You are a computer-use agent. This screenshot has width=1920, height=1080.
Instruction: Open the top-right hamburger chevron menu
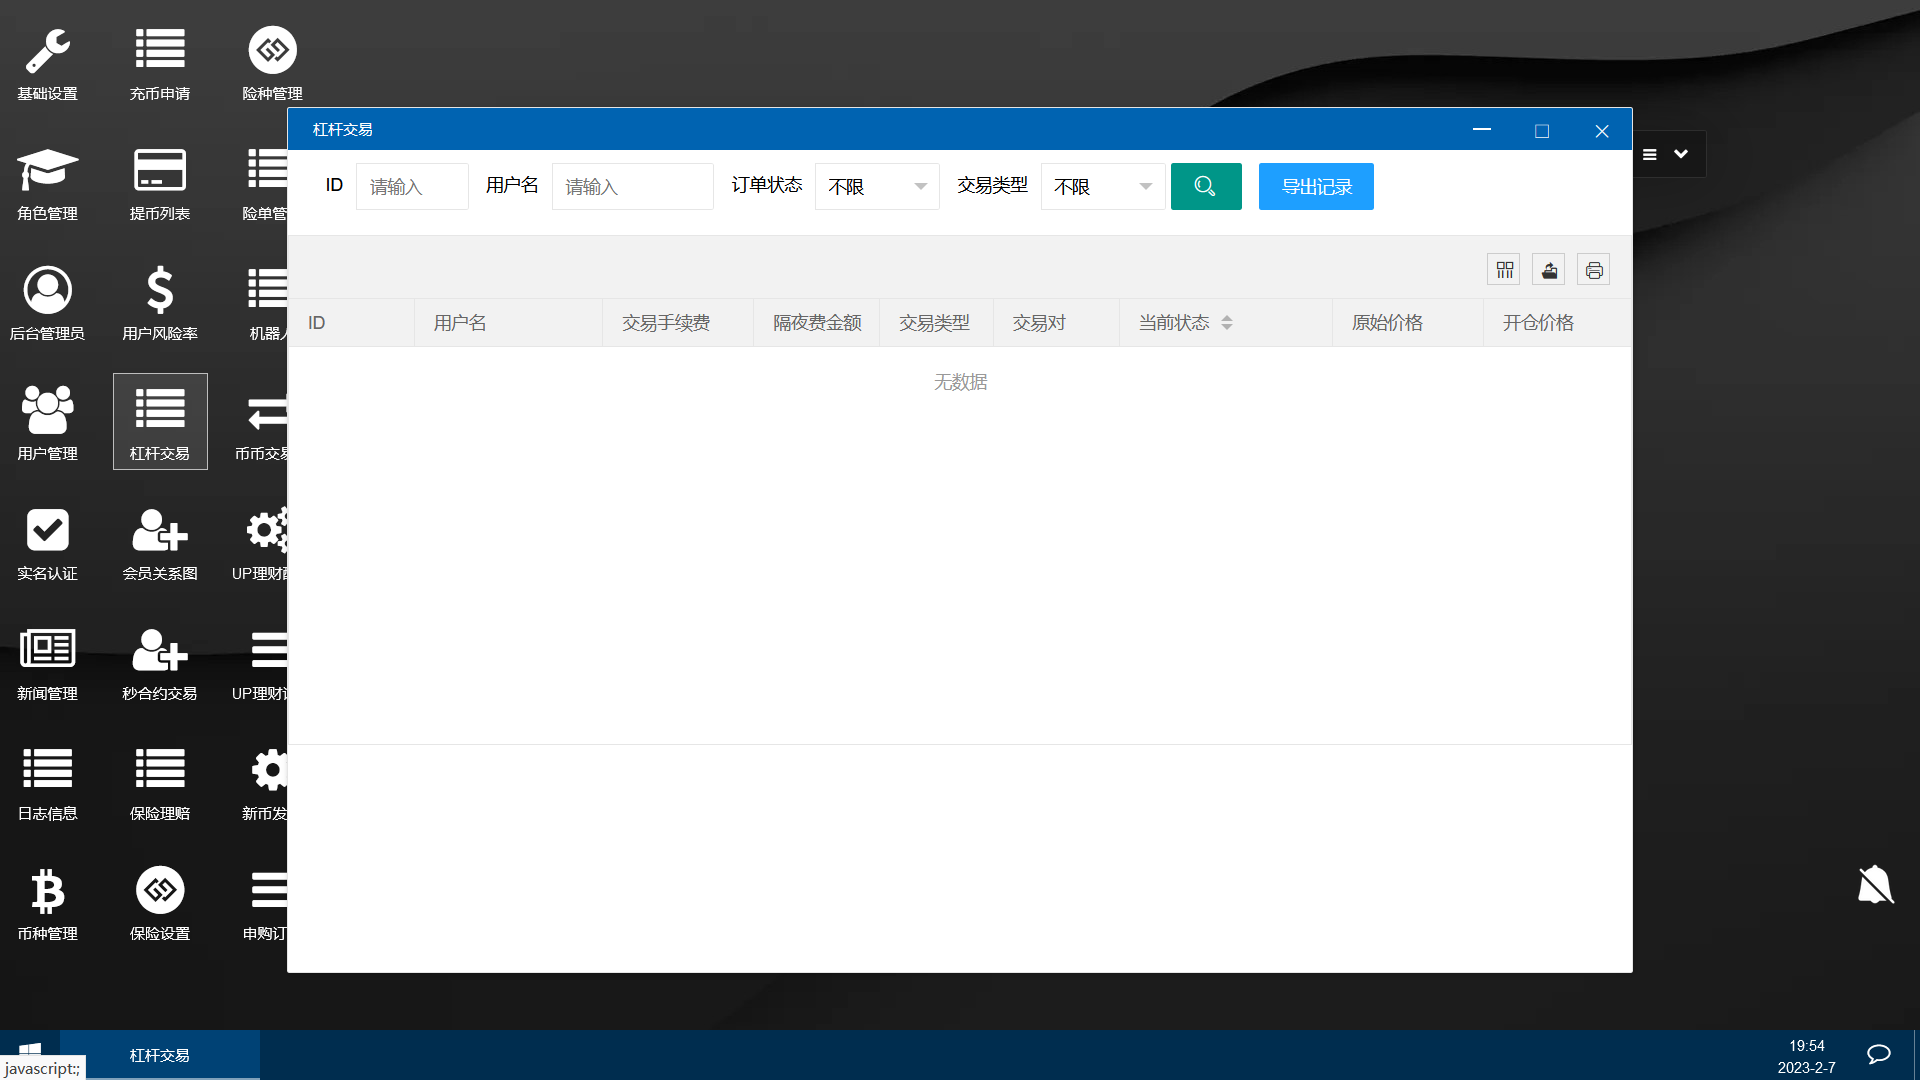[x=1666, y=154]
